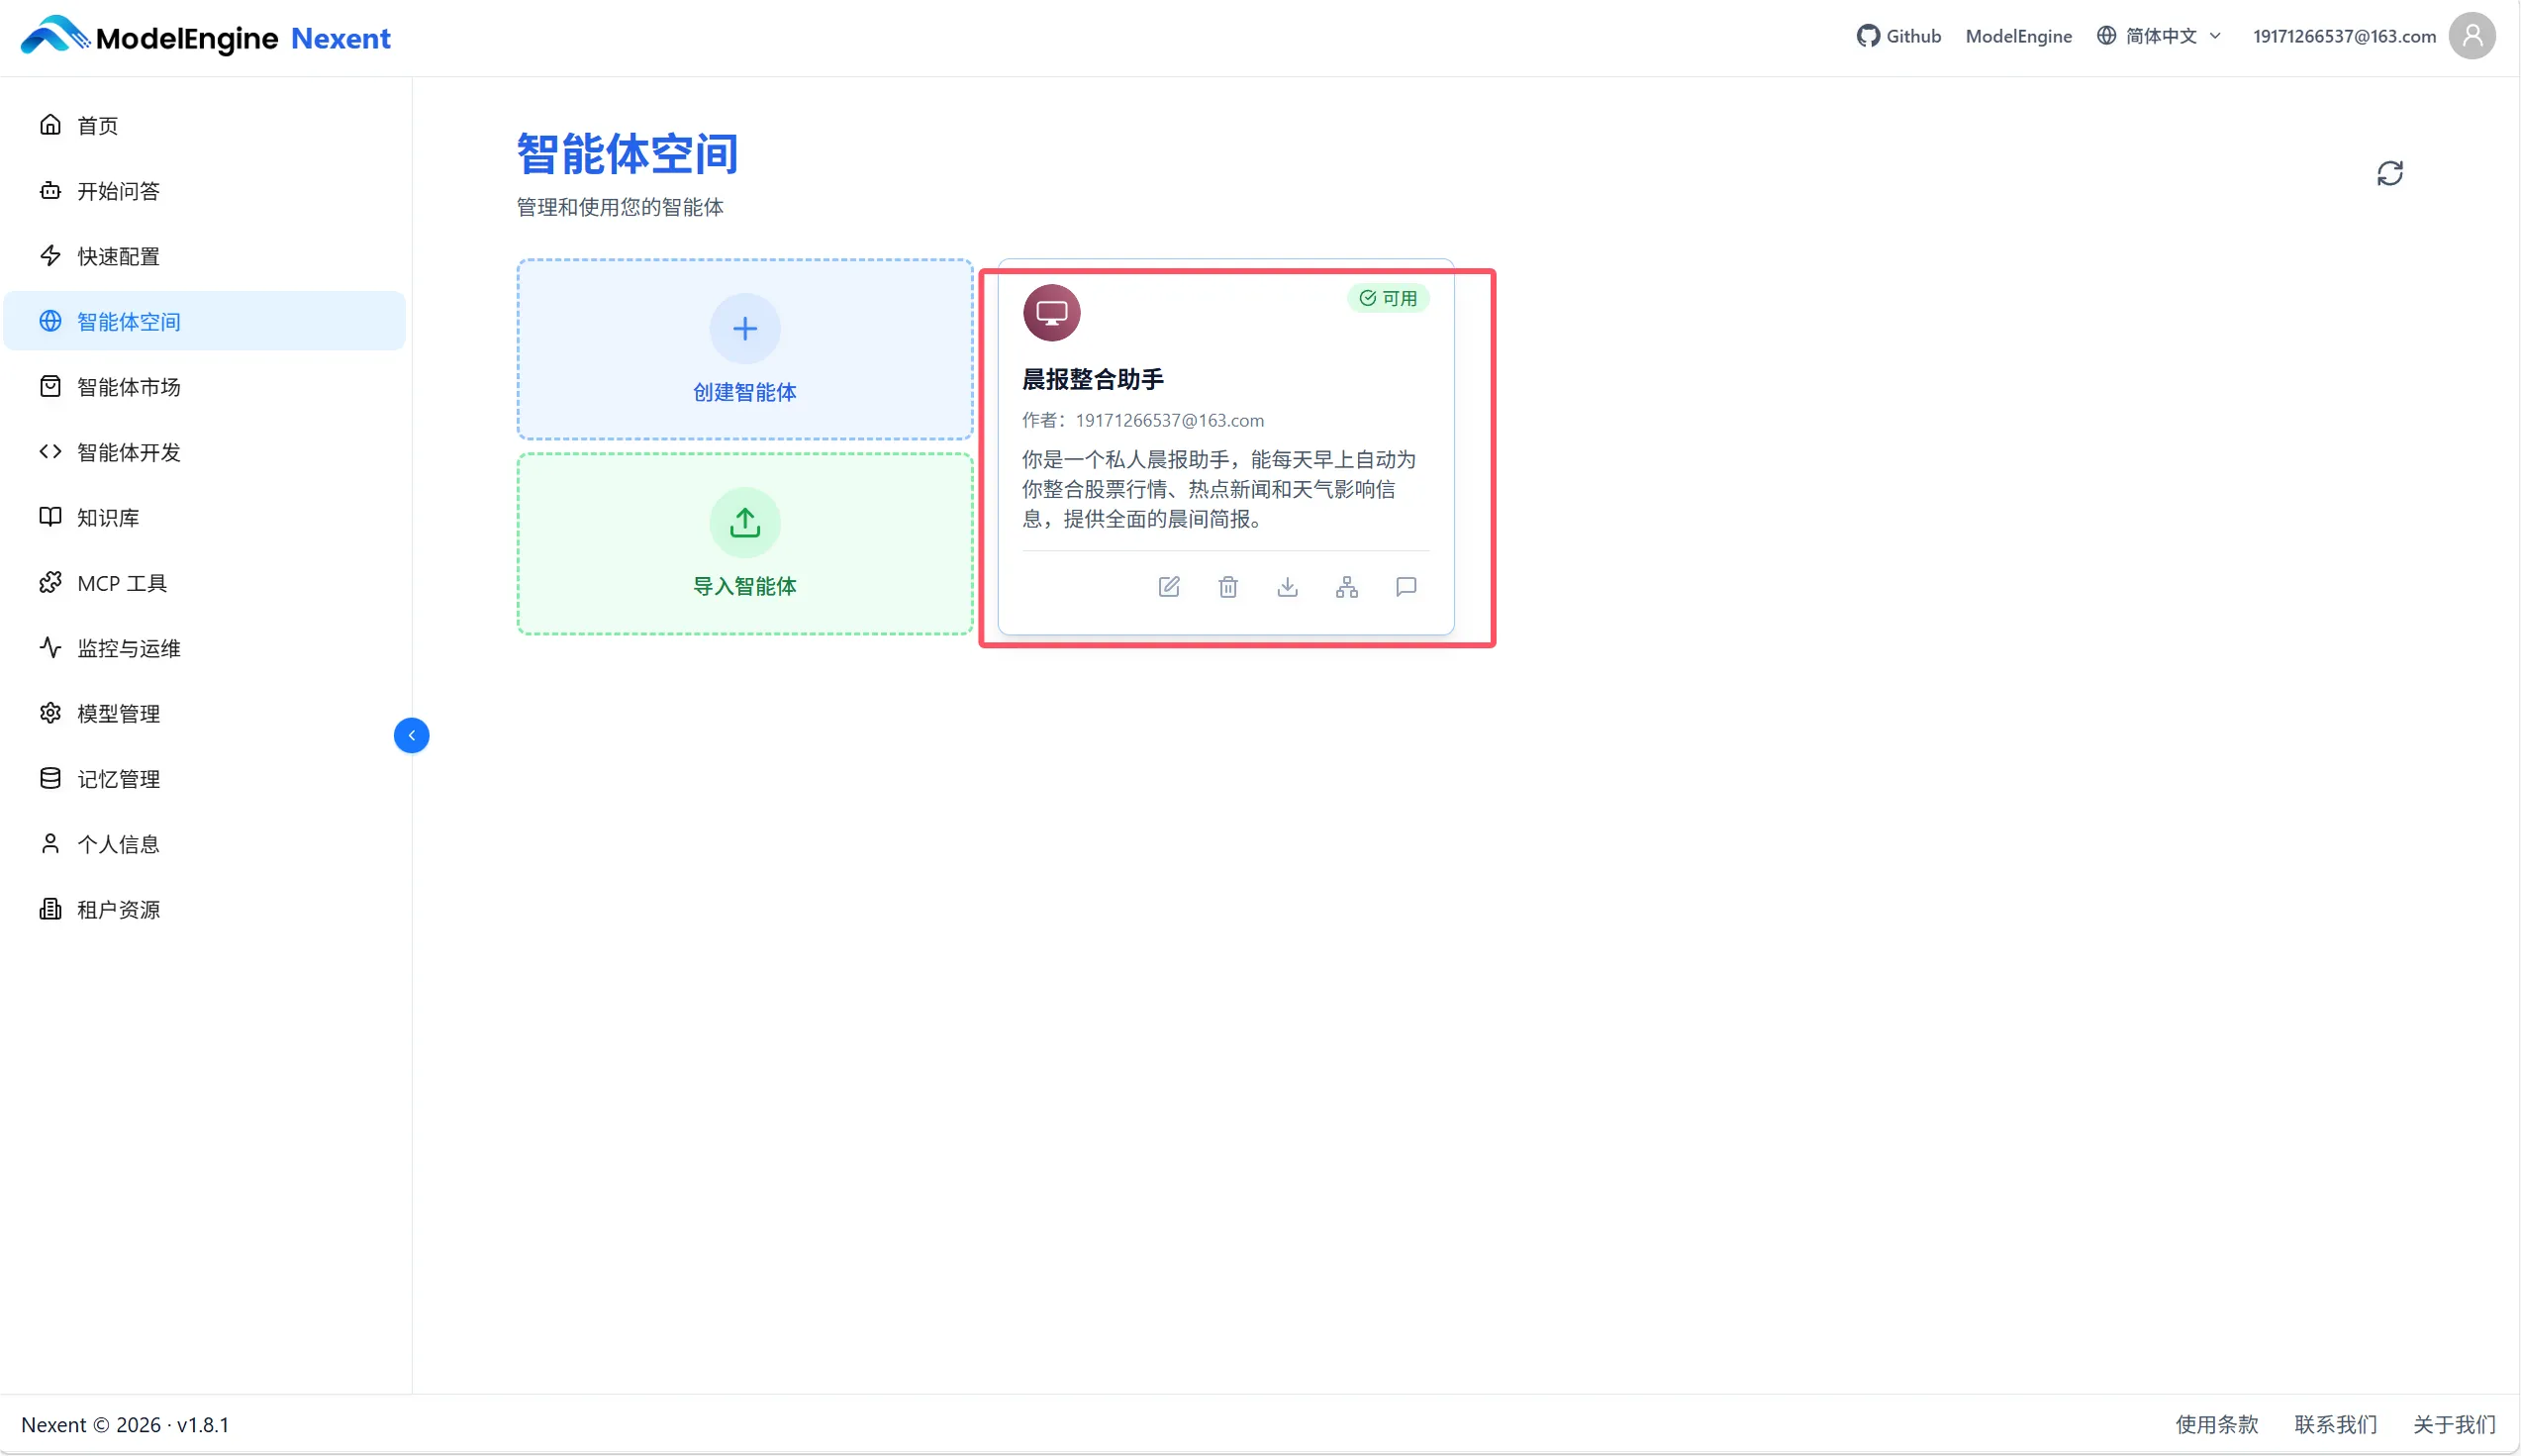Image resolution: width=2521 pixels, height=1456 pixels.
Task: Go to MCP 工具 page
Action: coord(121,583)
